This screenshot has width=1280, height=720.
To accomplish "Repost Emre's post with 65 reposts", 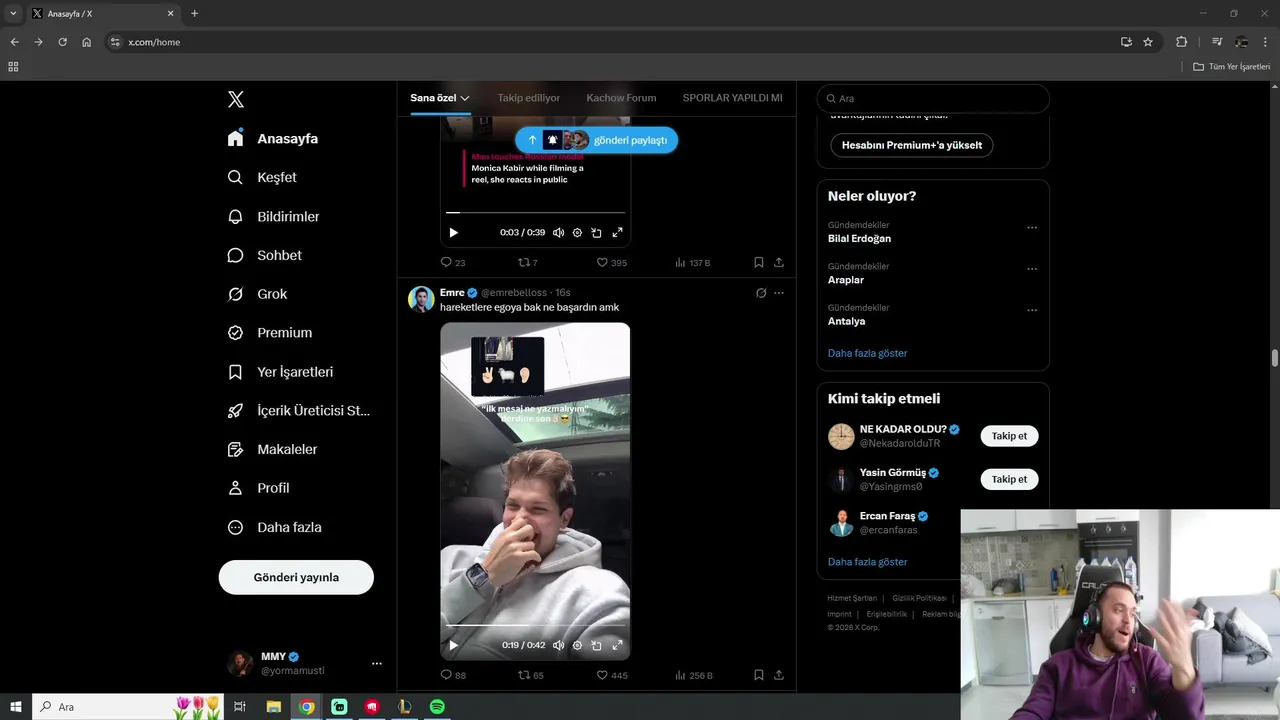I will (x=530, y=675).
